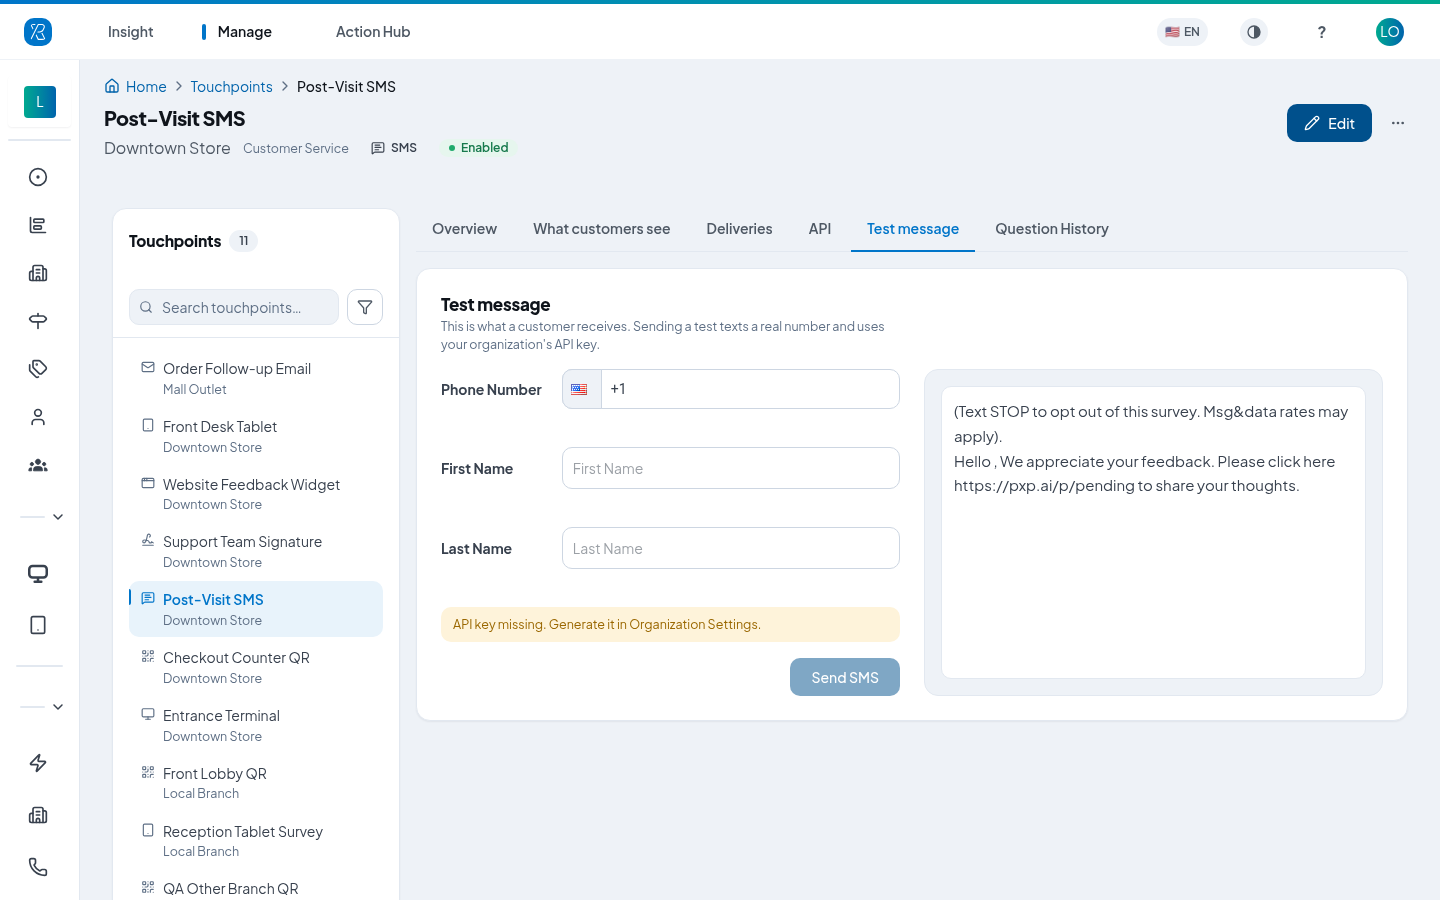The height and width of the screenshot is (900, 1440).
Task: Select the Test message tab
Action: tap(913, 229)
